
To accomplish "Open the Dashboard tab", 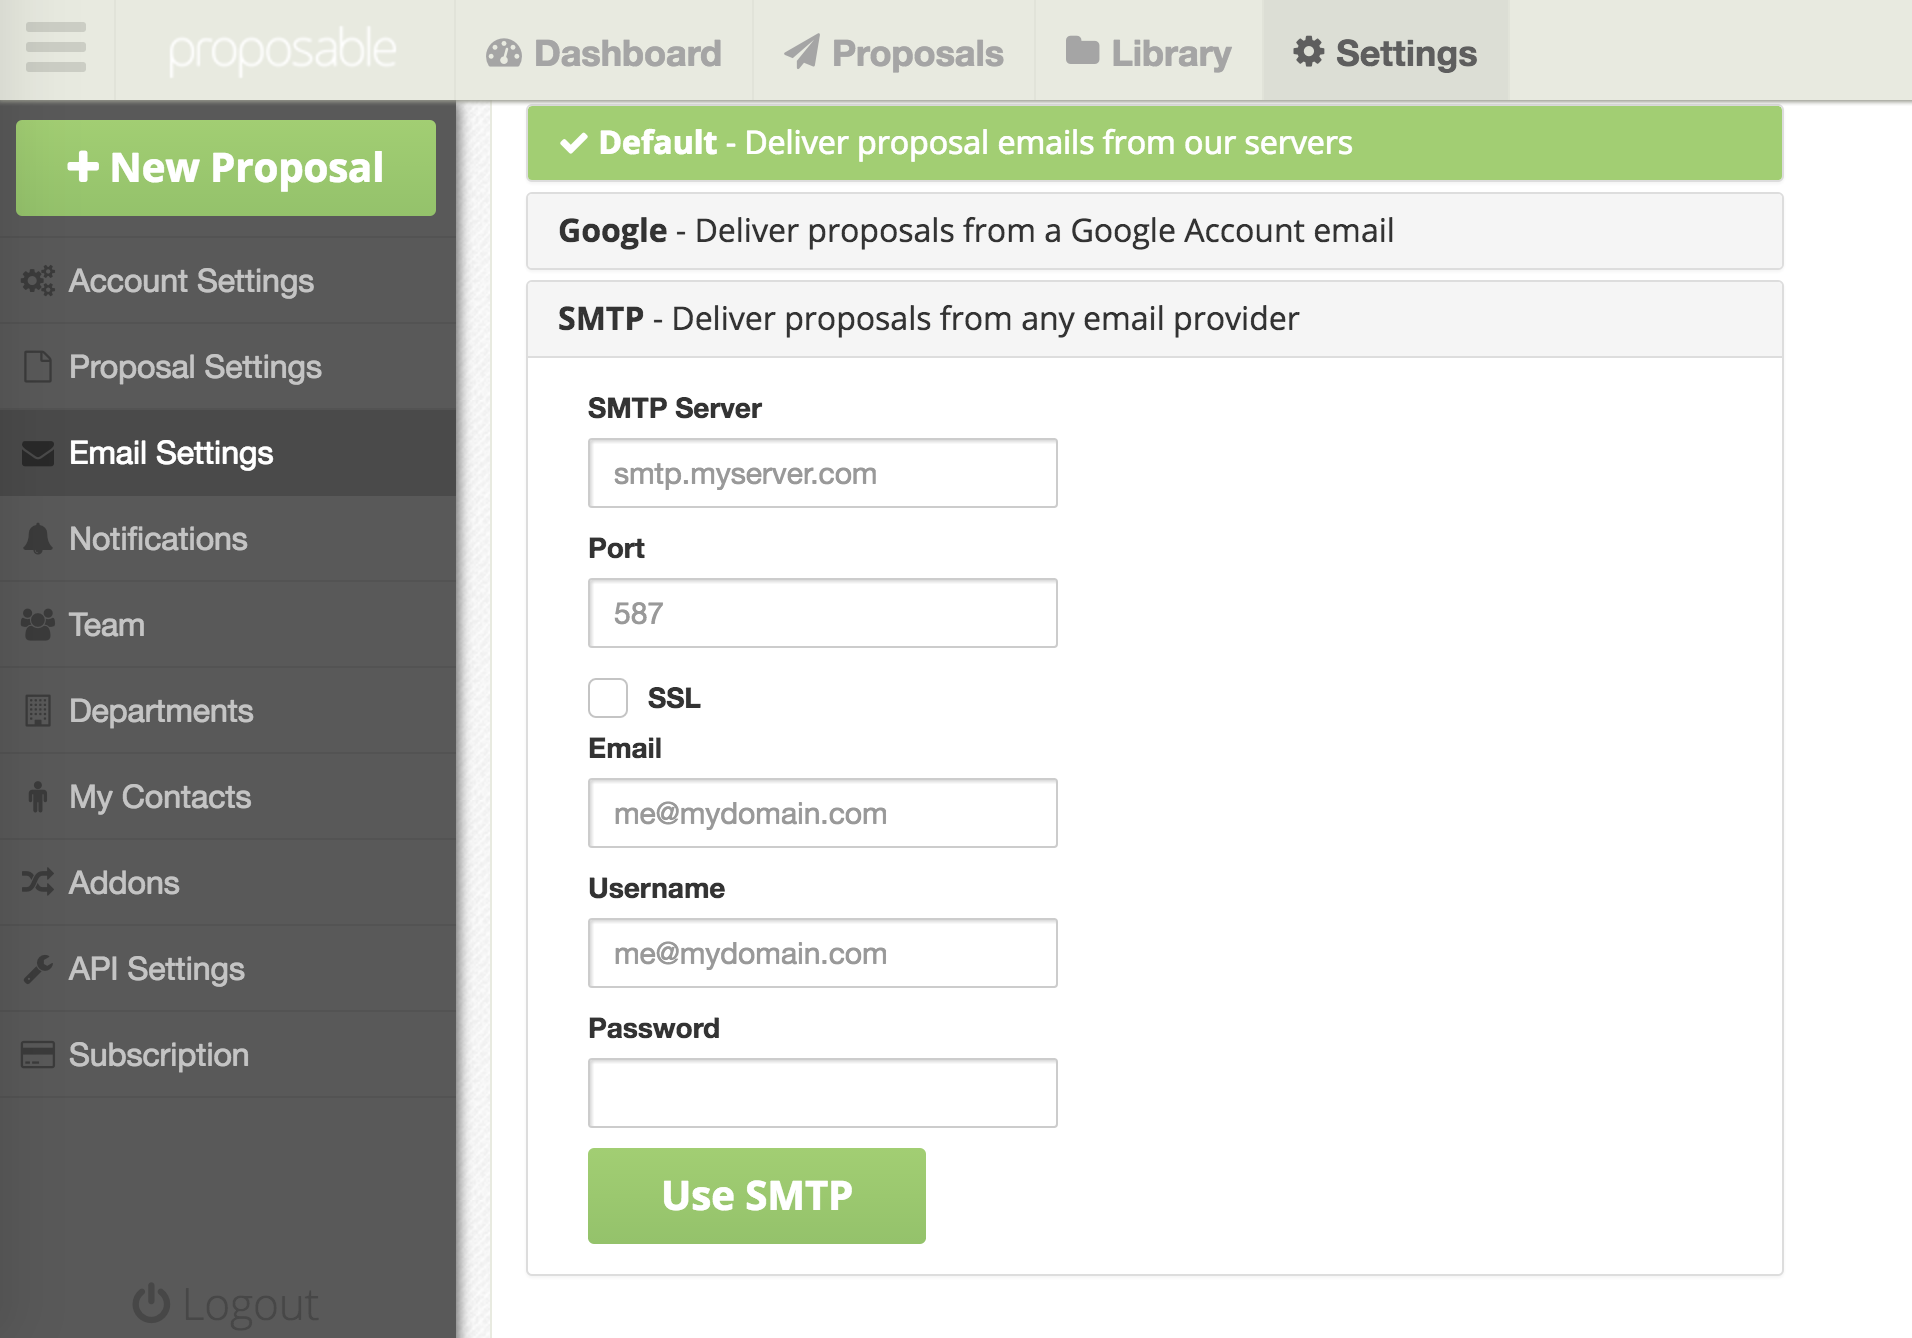I will (604, 51).
